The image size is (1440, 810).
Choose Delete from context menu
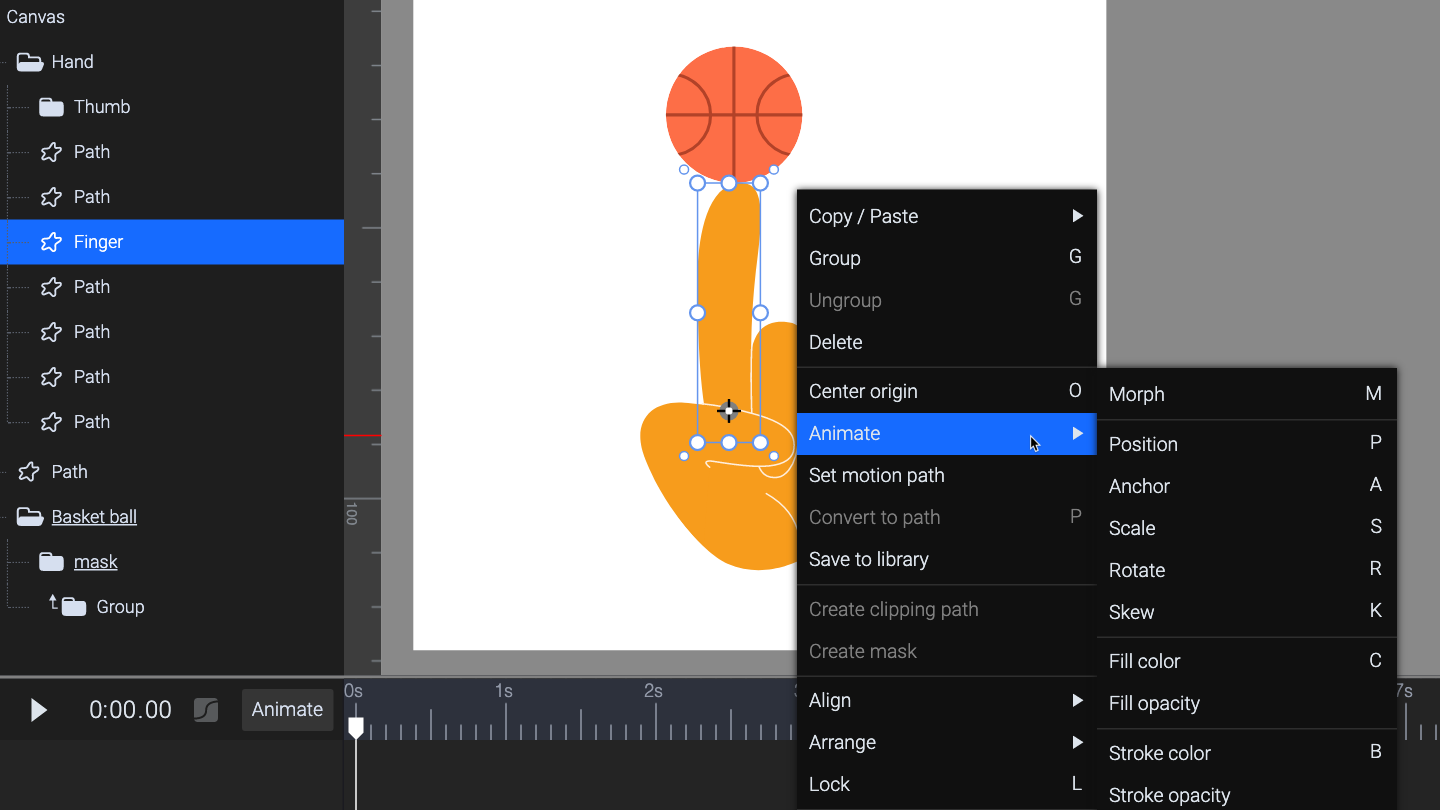946,342
